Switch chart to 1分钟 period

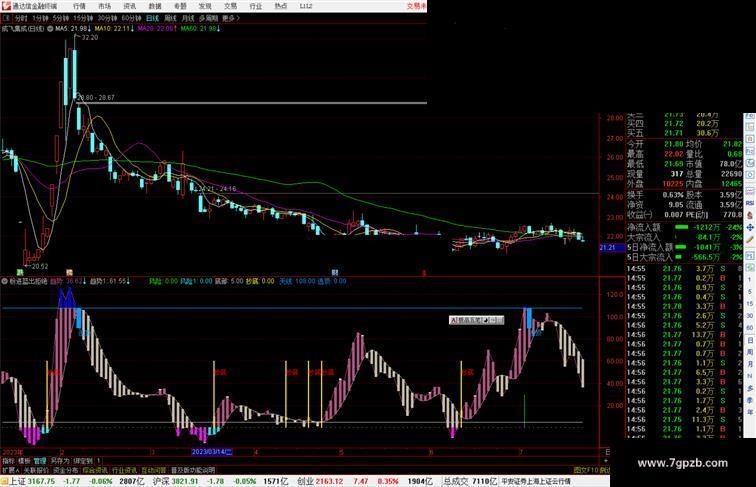point(40,18)
